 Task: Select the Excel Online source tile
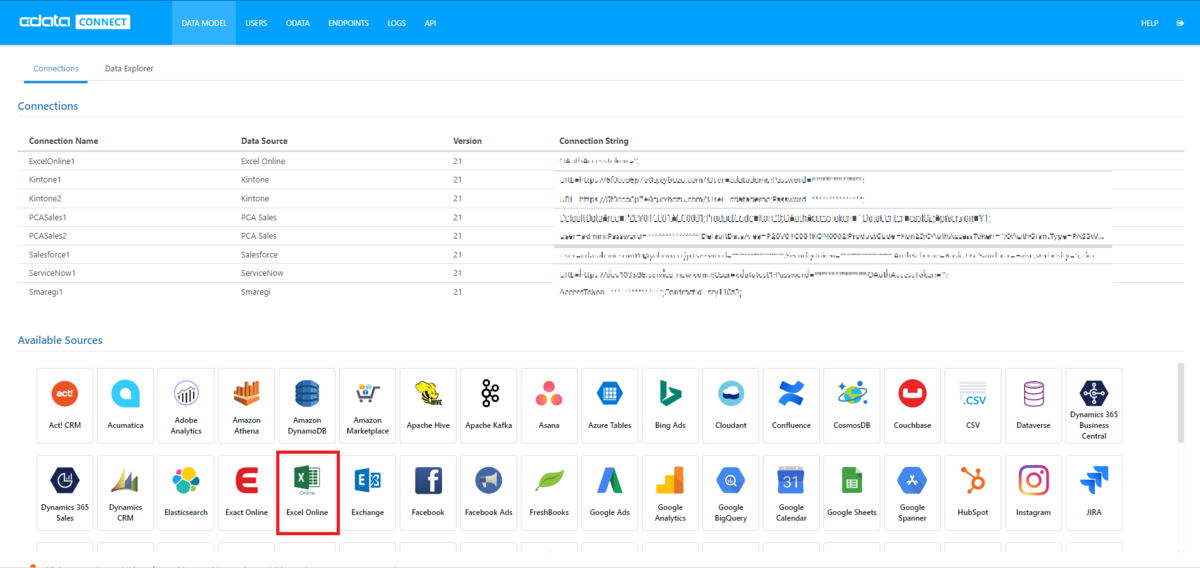pos(307,493)
